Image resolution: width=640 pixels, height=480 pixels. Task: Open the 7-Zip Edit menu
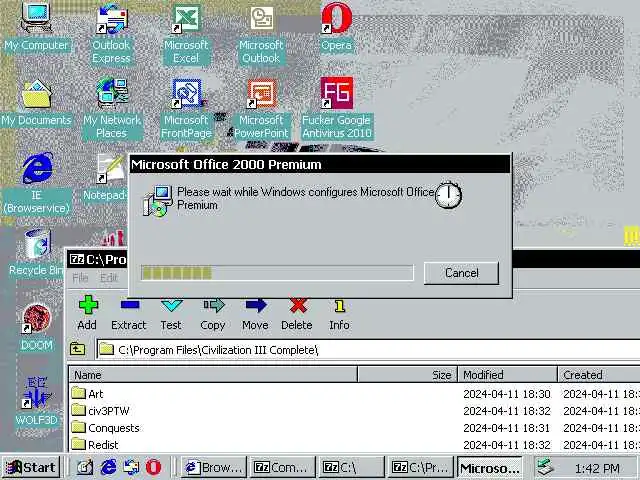click(x=109, y=278)
